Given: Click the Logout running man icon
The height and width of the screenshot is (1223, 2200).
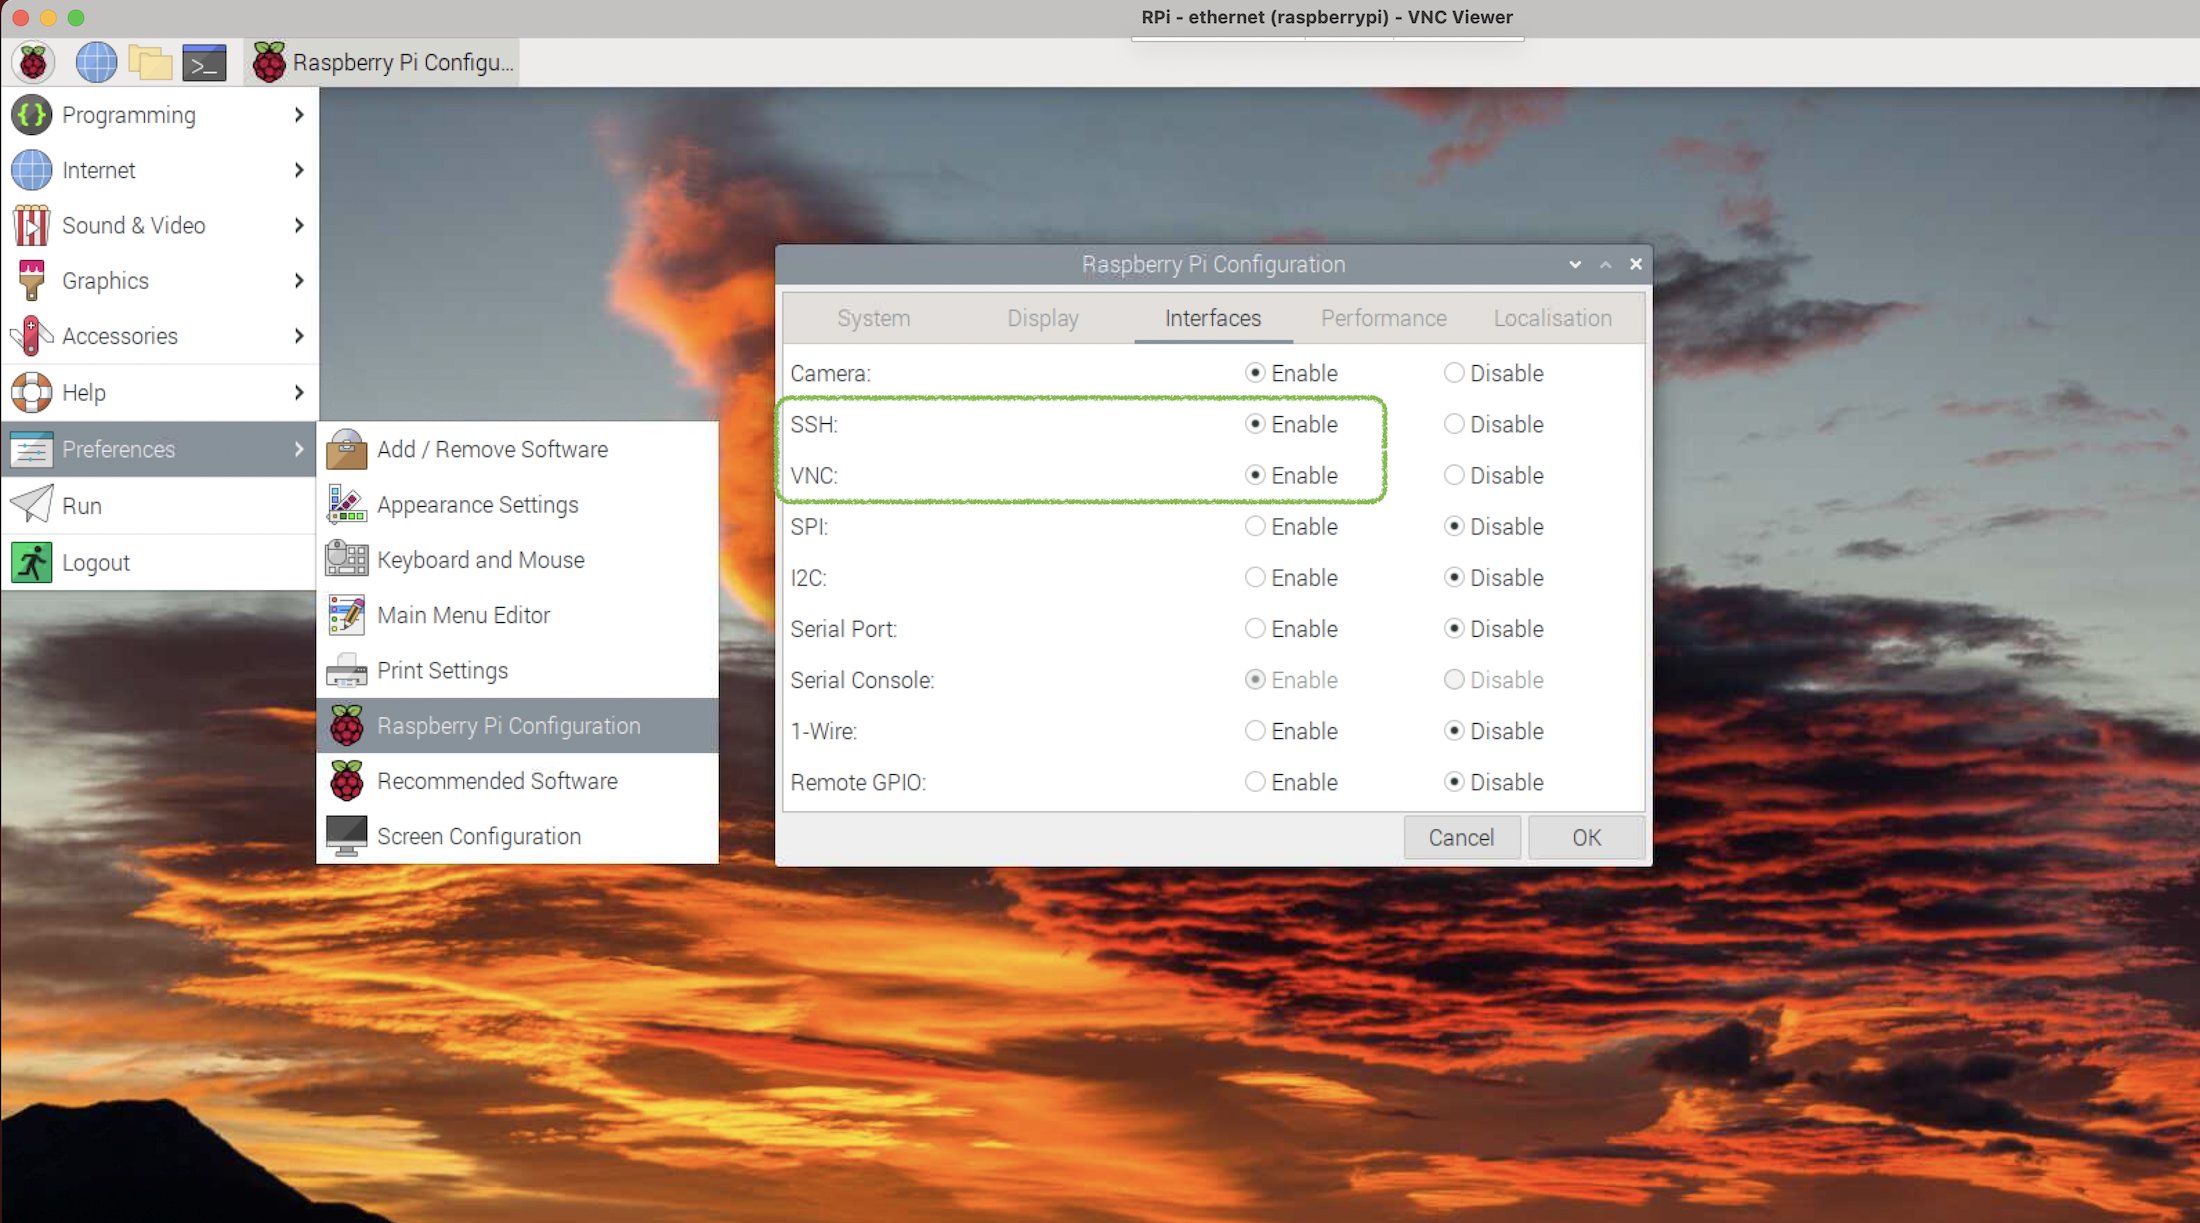Looking at the screenshot, I should coord(31,562).
